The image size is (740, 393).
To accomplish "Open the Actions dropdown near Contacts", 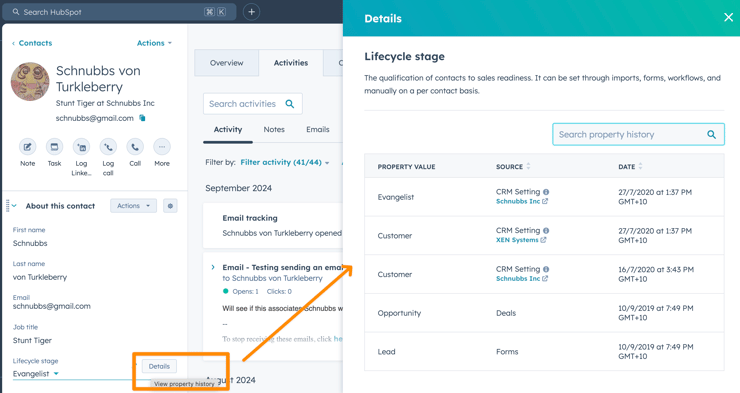I will click(x=154, y=43).
